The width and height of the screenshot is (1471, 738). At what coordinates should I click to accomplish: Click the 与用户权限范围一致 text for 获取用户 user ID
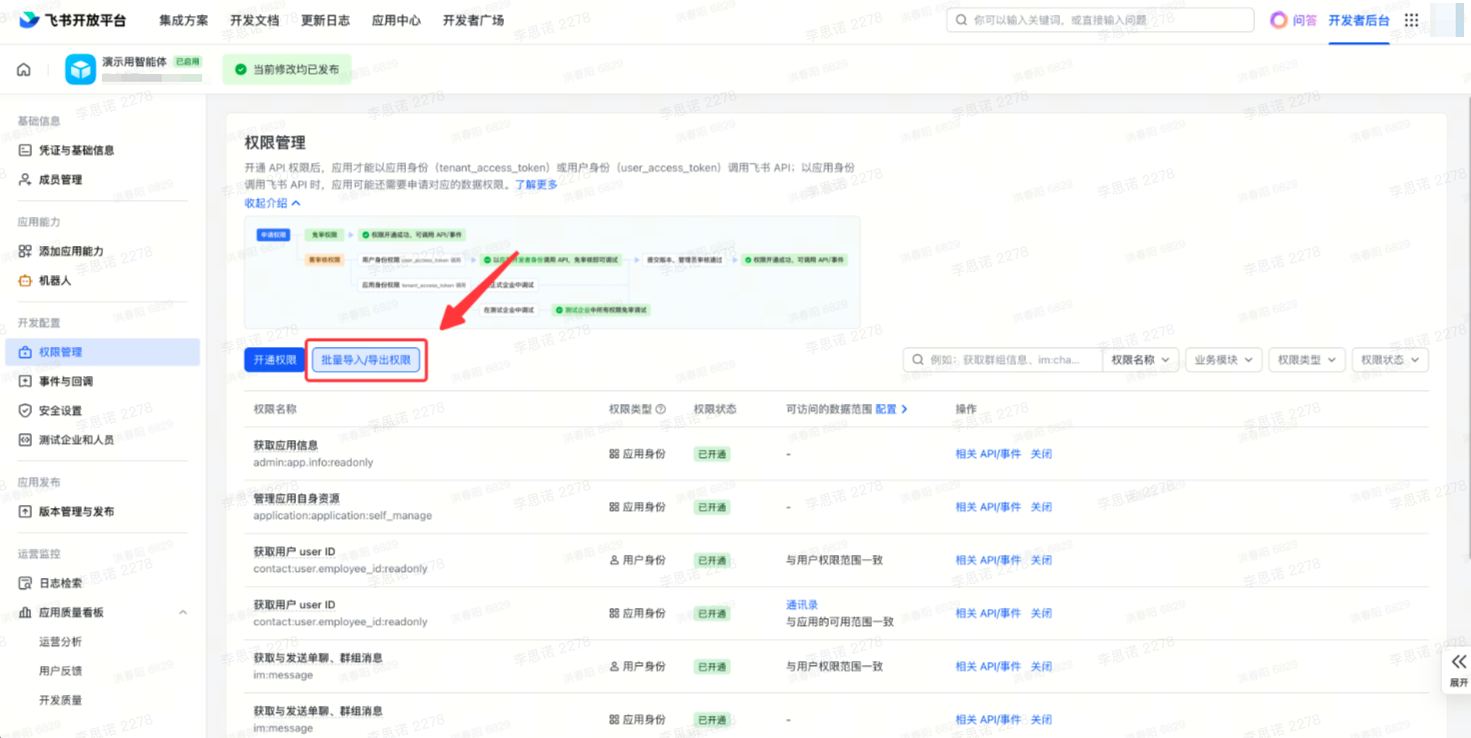[834, 560]
